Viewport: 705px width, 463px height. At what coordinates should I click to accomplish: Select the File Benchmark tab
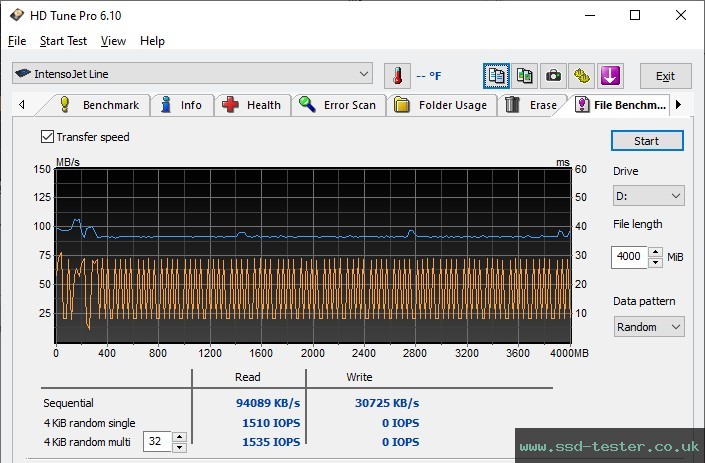[621, 105]
